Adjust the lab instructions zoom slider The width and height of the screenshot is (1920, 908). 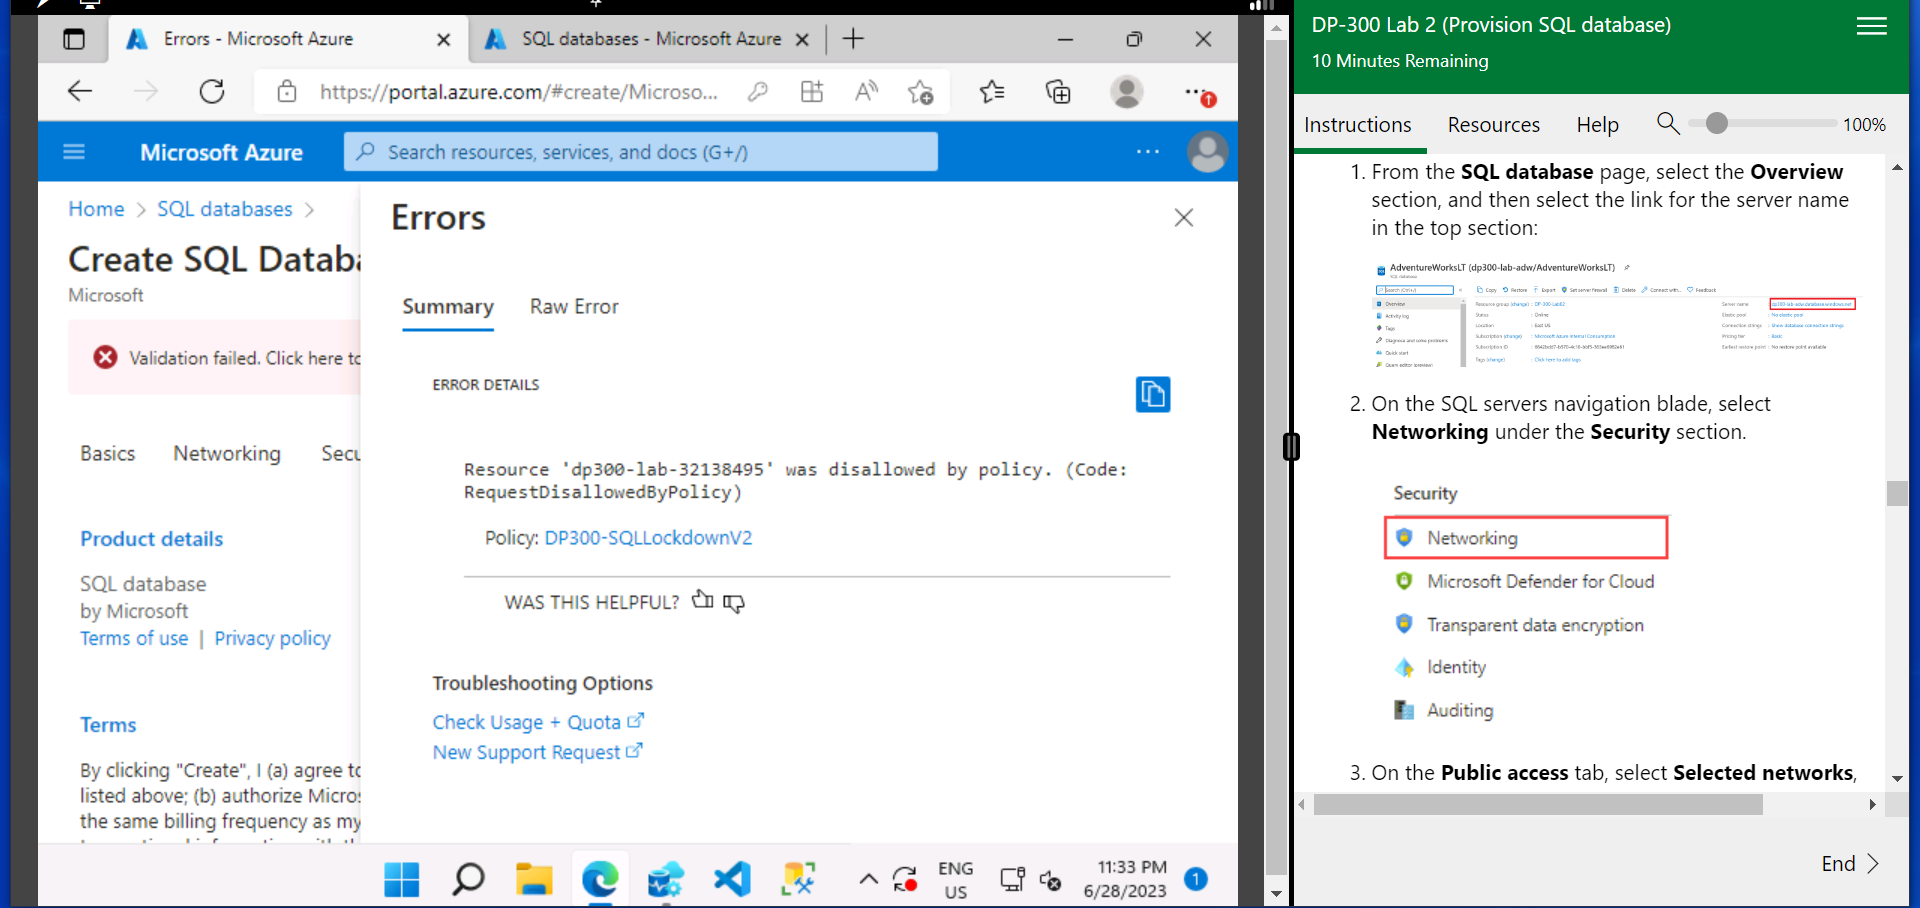pyautogui.click(x=1716, y=123)
